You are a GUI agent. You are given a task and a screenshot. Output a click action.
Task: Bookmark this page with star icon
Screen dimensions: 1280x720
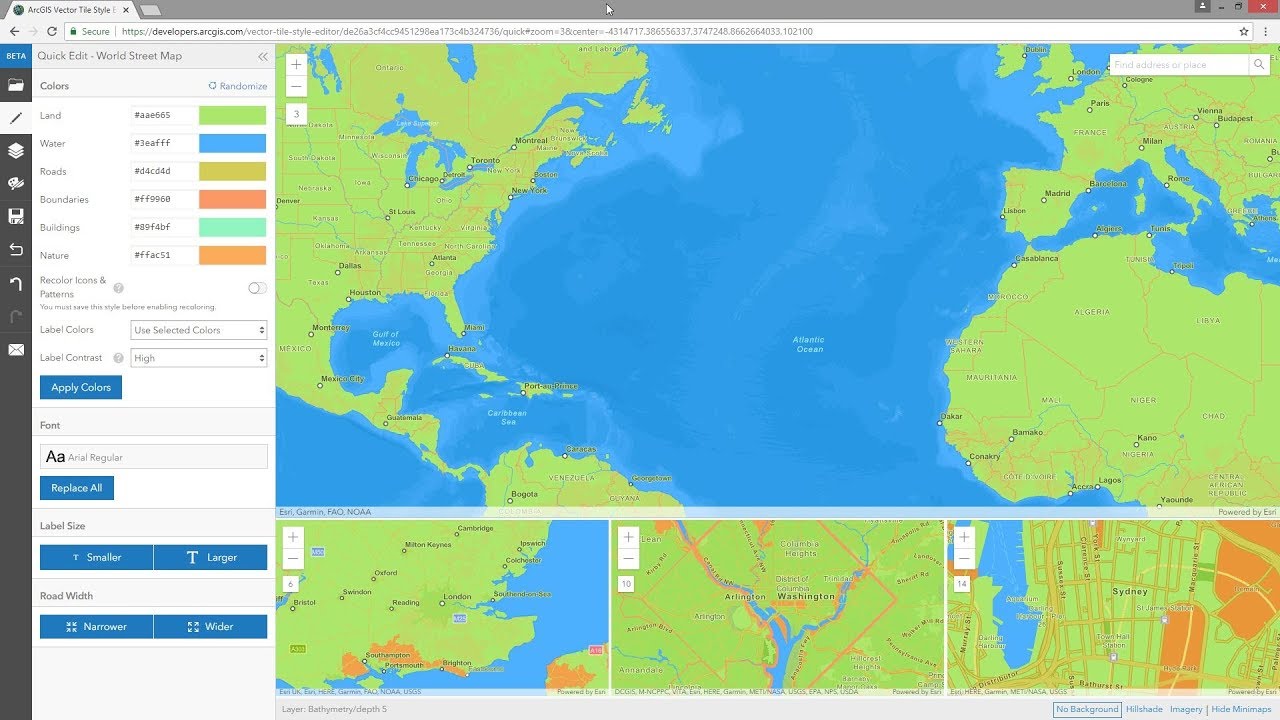pos(1244,31)
